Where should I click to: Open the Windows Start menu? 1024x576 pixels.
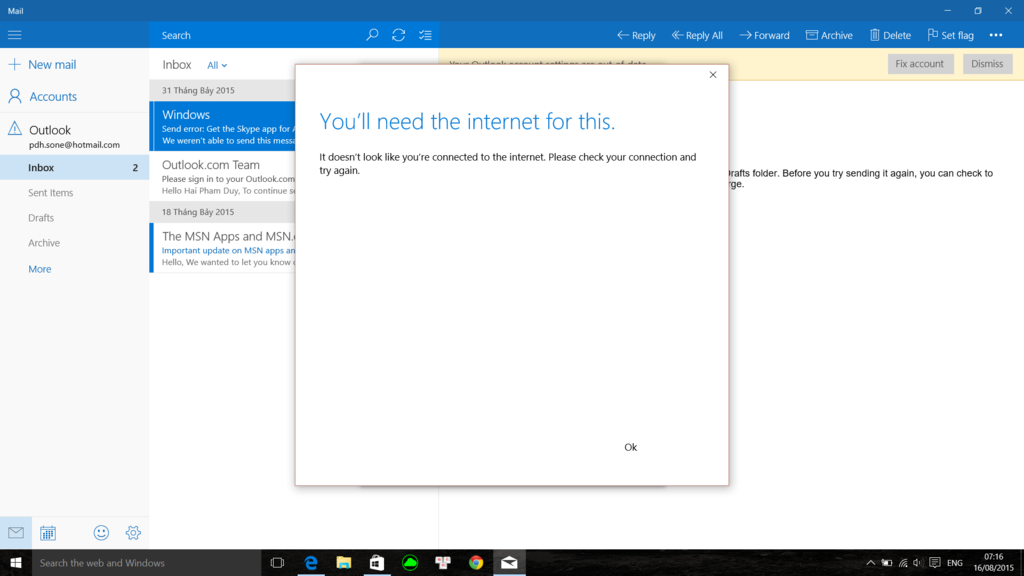[x=16, y=563]
